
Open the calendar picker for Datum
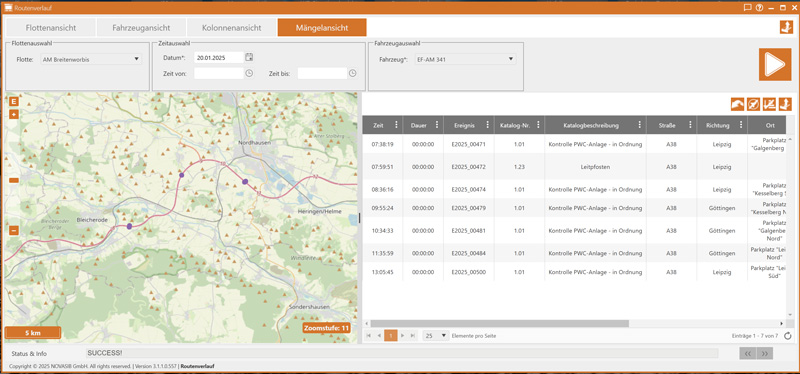coord(249,57)
